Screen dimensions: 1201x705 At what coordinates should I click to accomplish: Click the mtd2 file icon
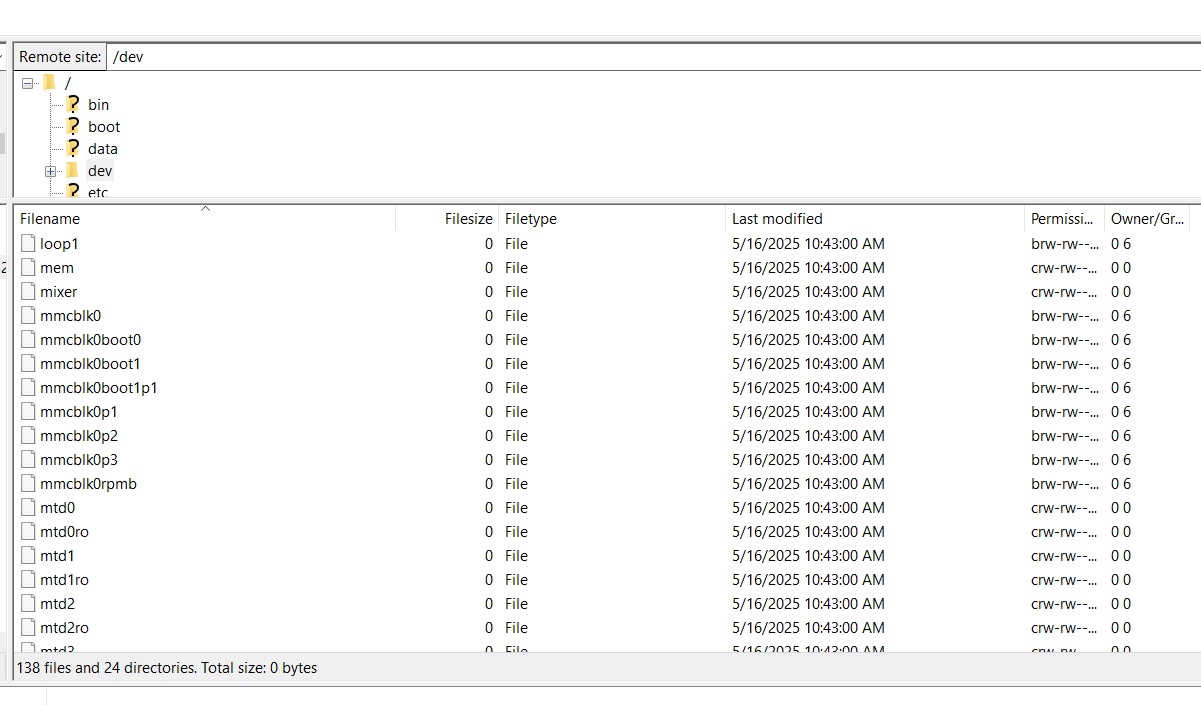(28, 603)
